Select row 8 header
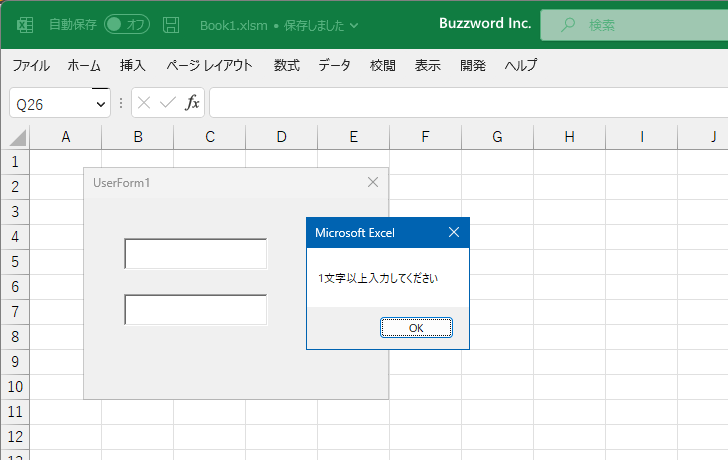The height and width of the screenshot is (460, 728). coord(15,337)
